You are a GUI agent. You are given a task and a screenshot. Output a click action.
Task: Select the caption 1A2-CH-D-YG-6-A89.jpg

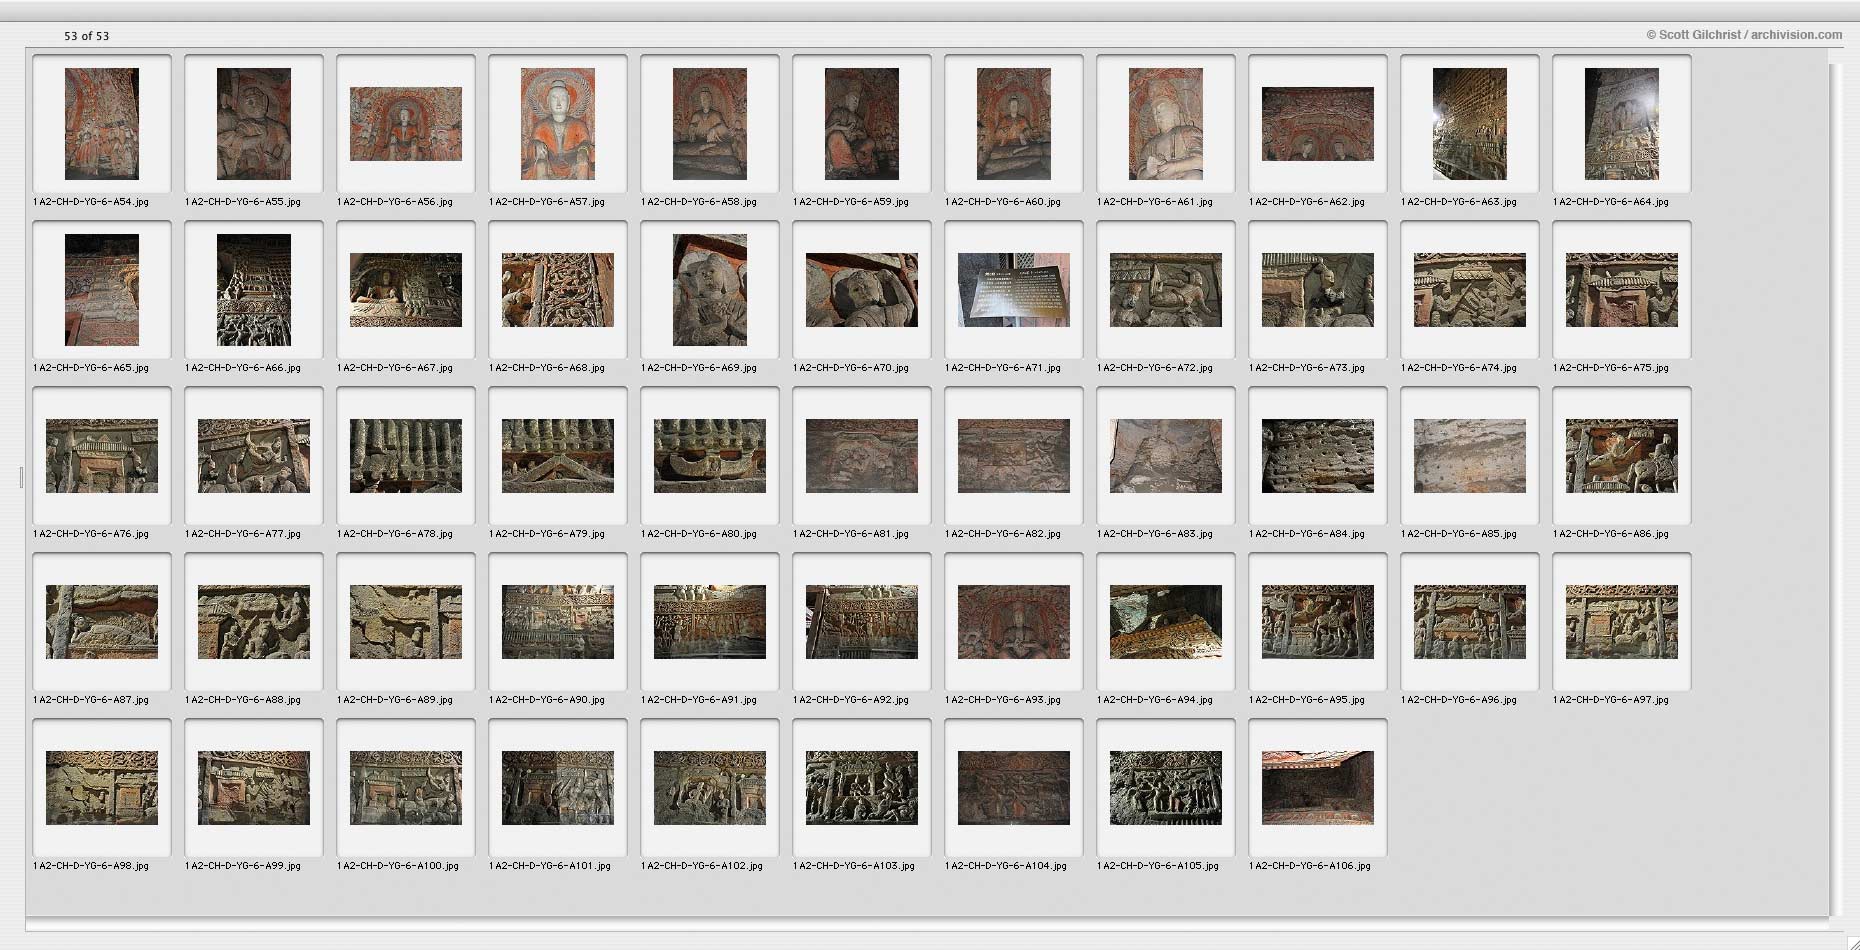coord(395,700)
